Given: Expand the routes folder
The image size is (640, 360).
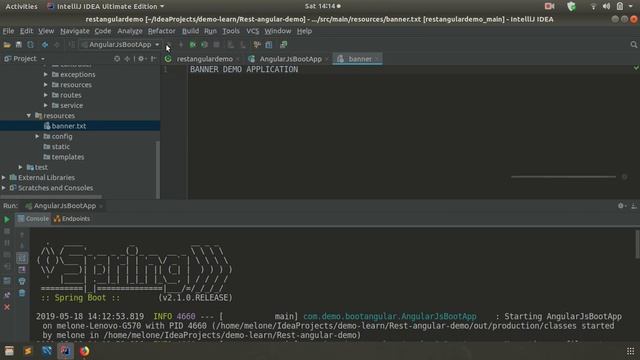Looking at the screenshot, I should pos(46,95).
